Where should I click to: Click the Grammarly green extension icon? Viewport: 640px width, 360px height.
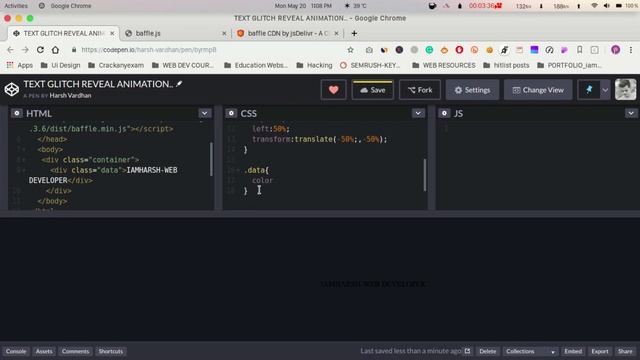[429, 50]
